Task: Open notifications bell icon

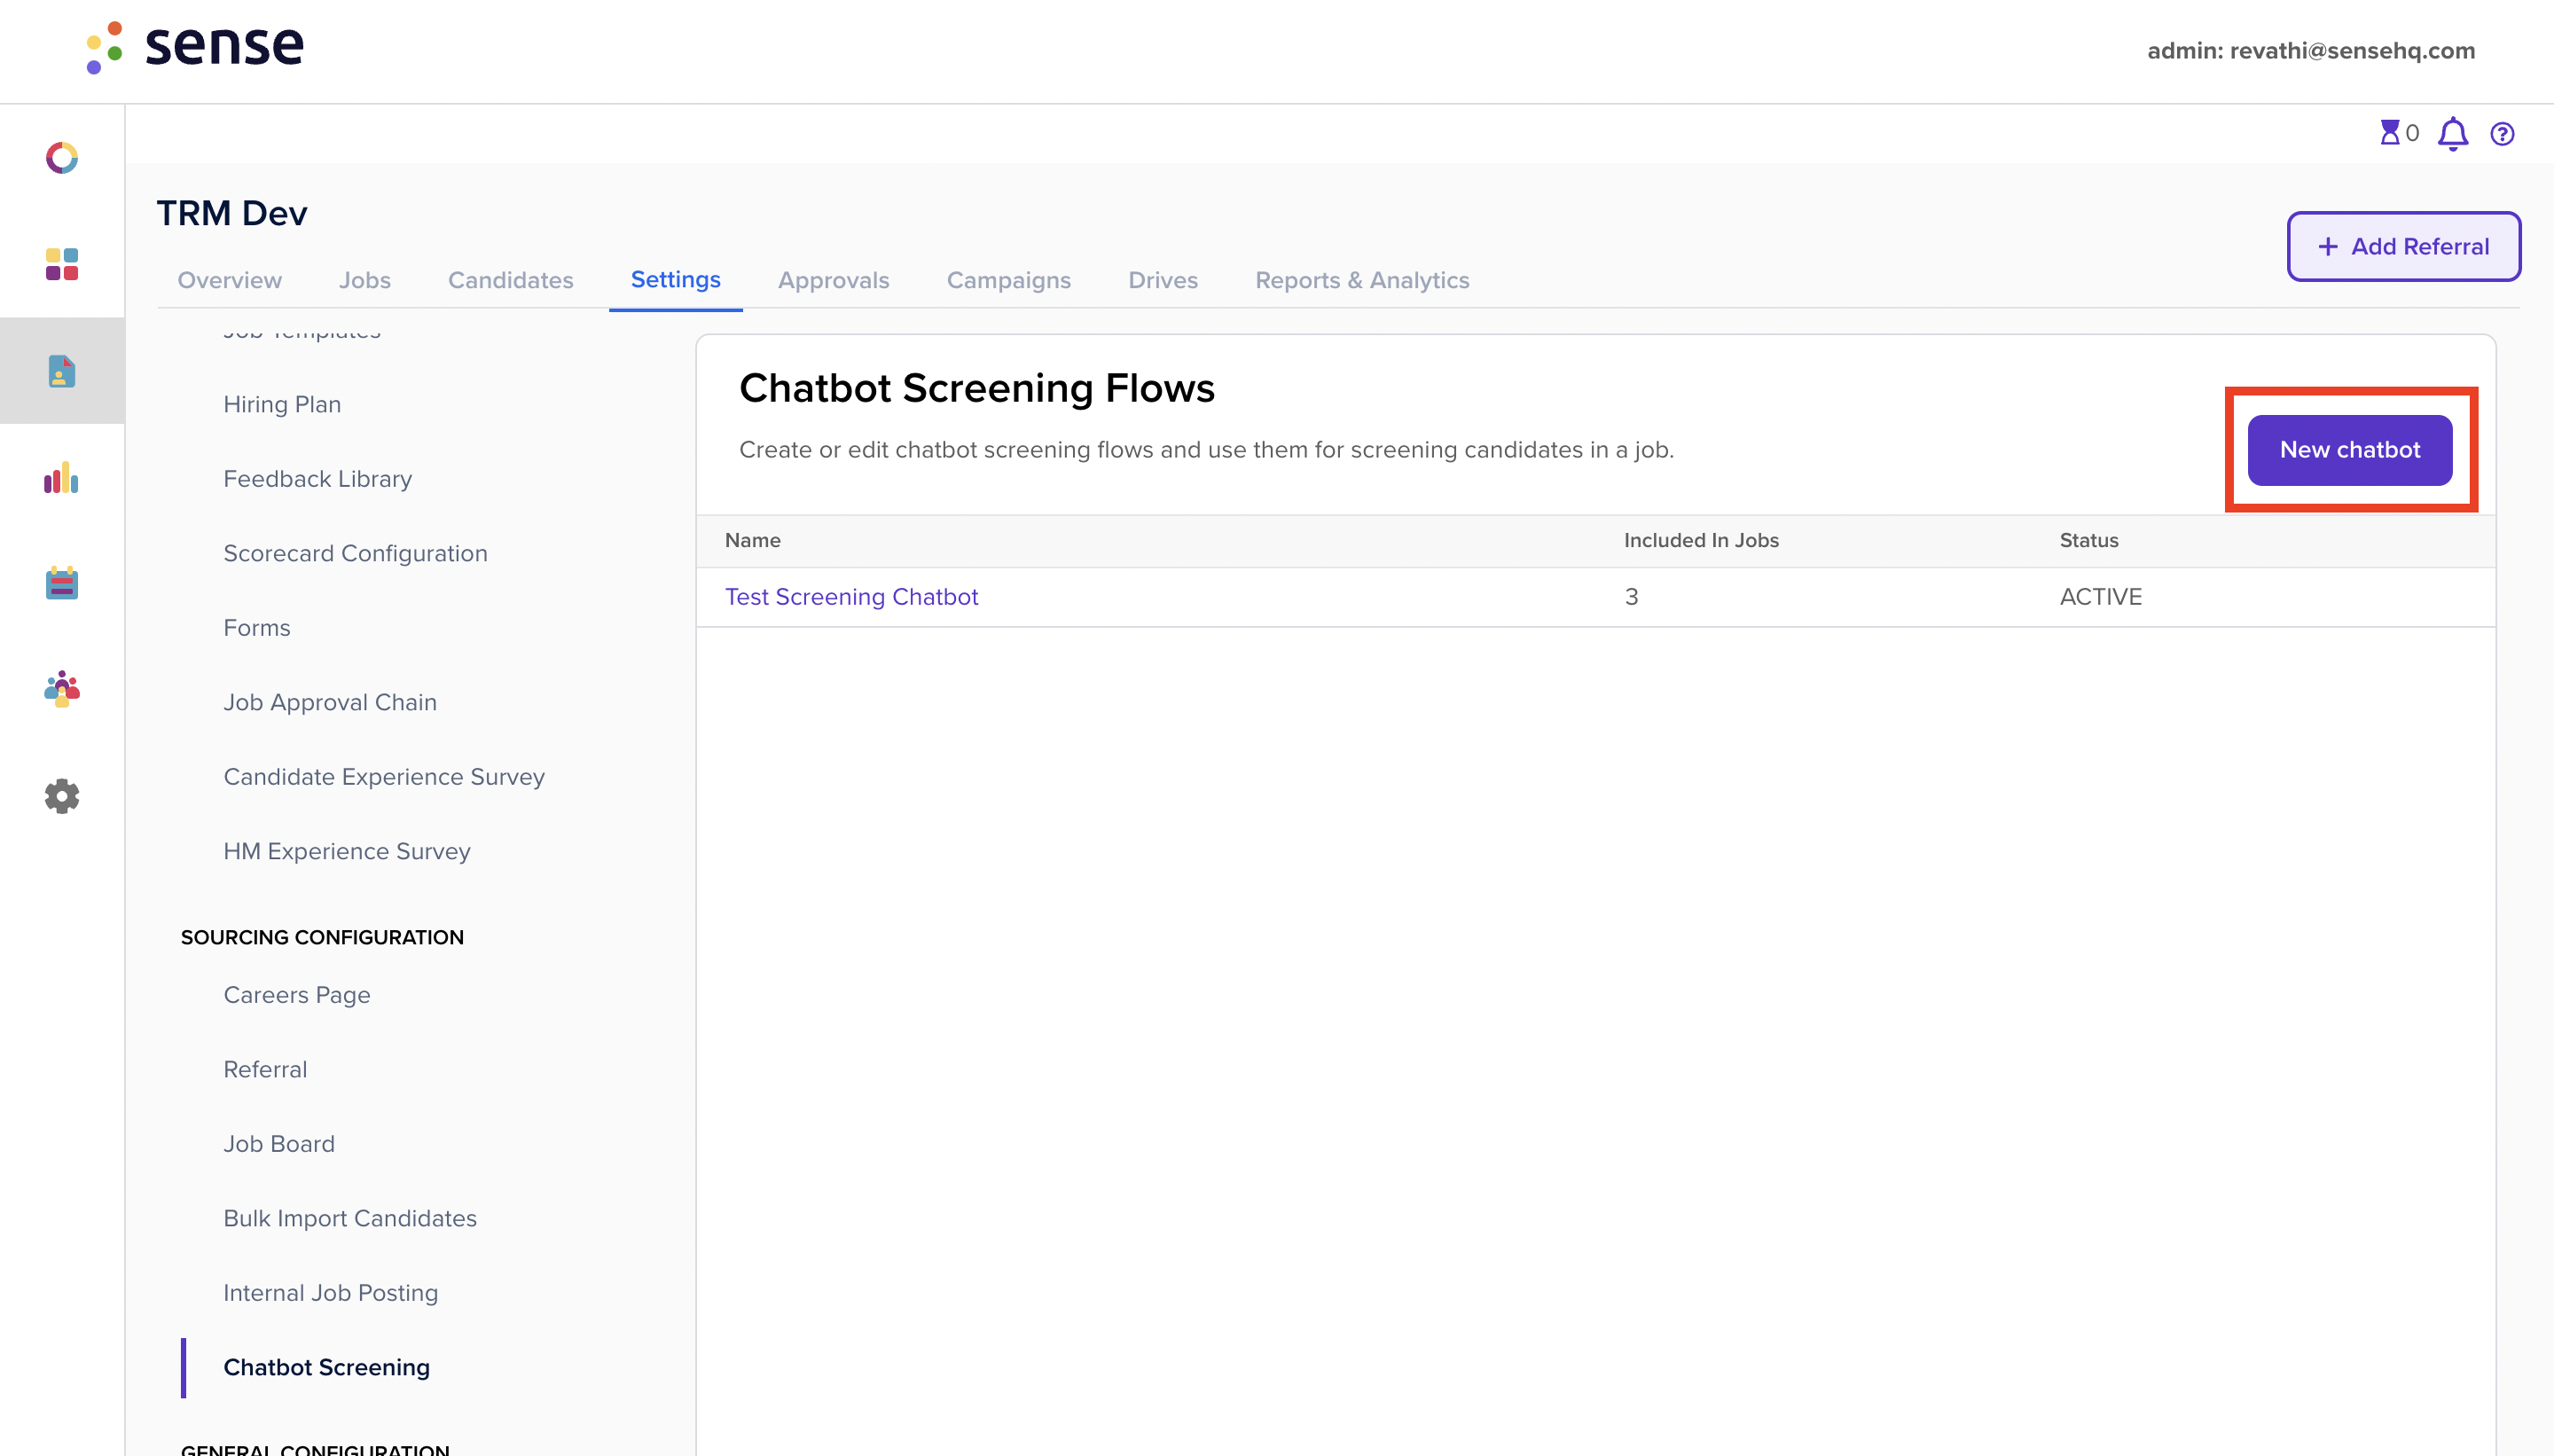Action: 2453,134
